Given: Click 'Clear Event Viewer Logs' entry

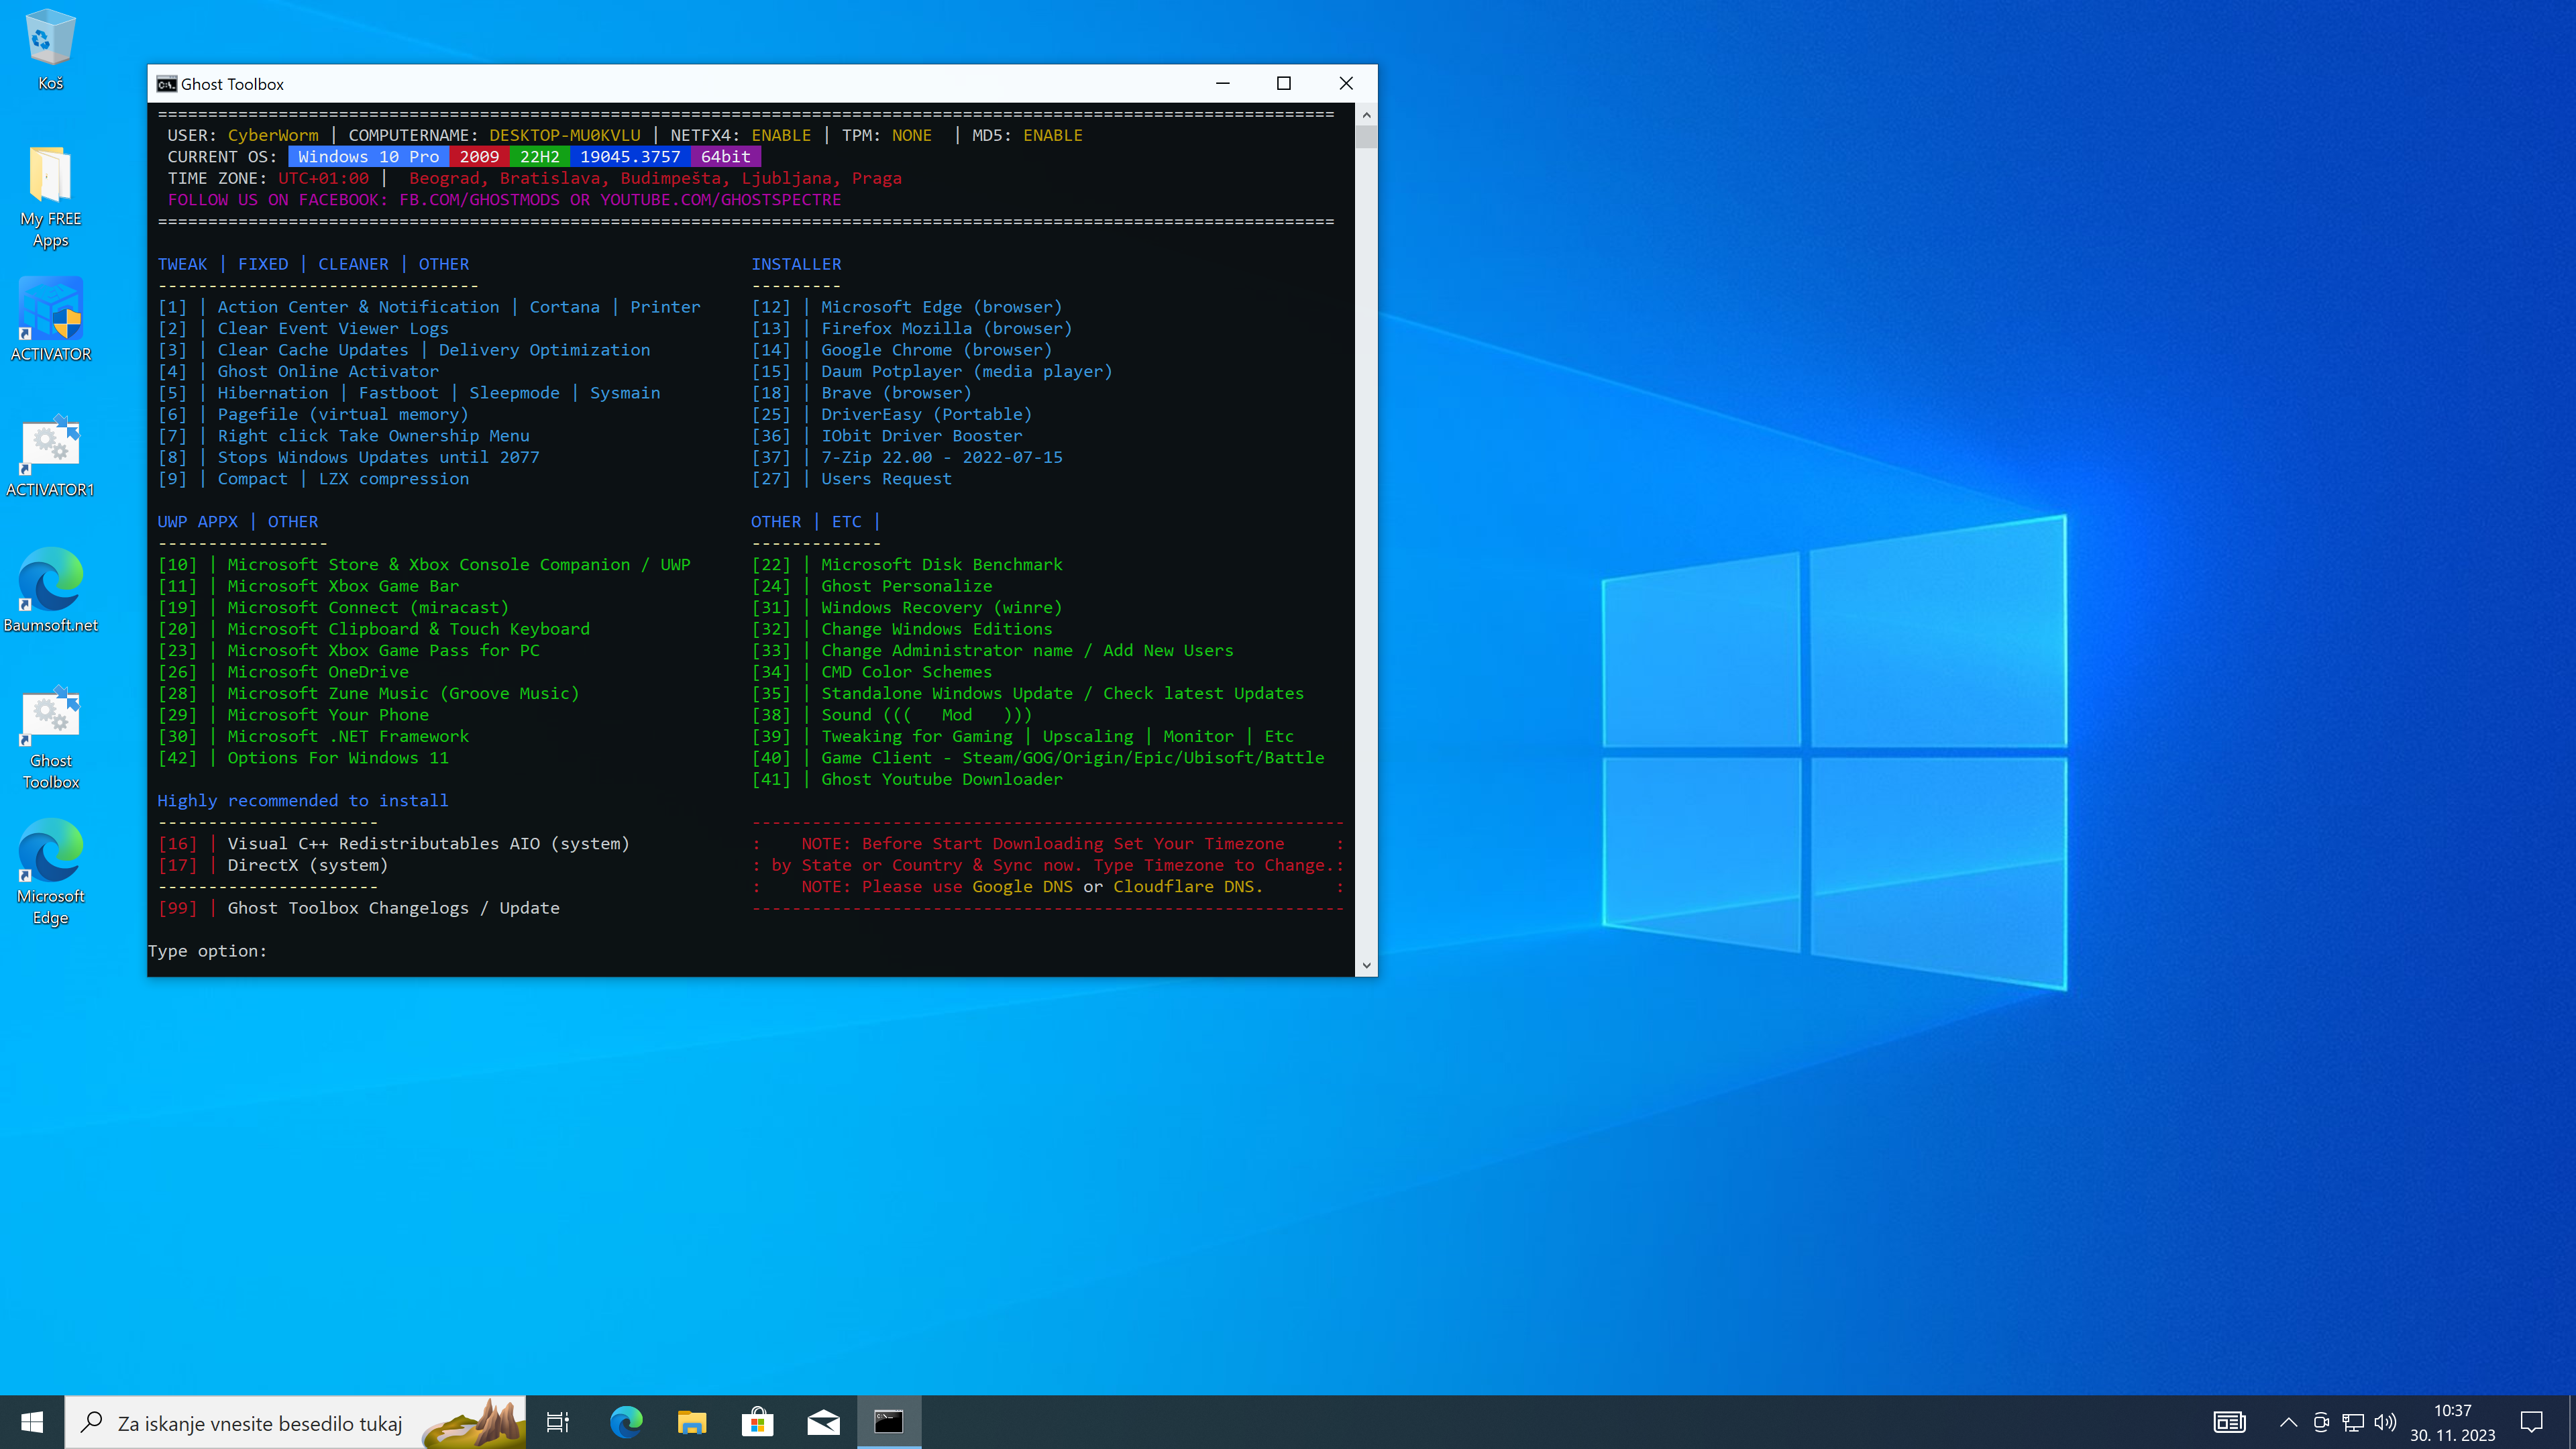Looking at the screenshot, I should coord(333,328).
